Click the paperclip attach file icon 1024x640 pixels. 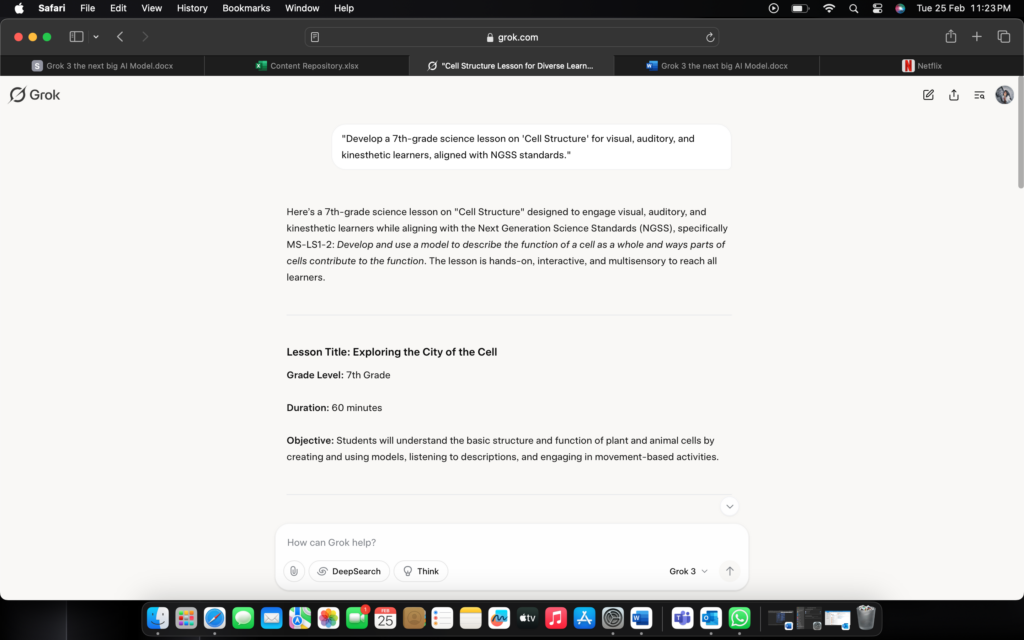293,571
